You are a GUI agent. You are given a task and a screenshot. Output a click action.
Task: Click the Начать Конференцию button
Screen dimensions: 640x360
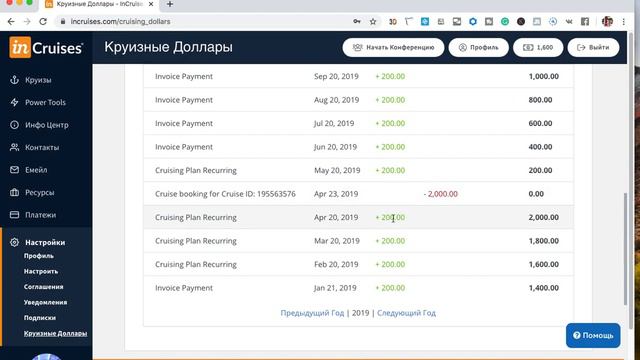click(393, 47)
